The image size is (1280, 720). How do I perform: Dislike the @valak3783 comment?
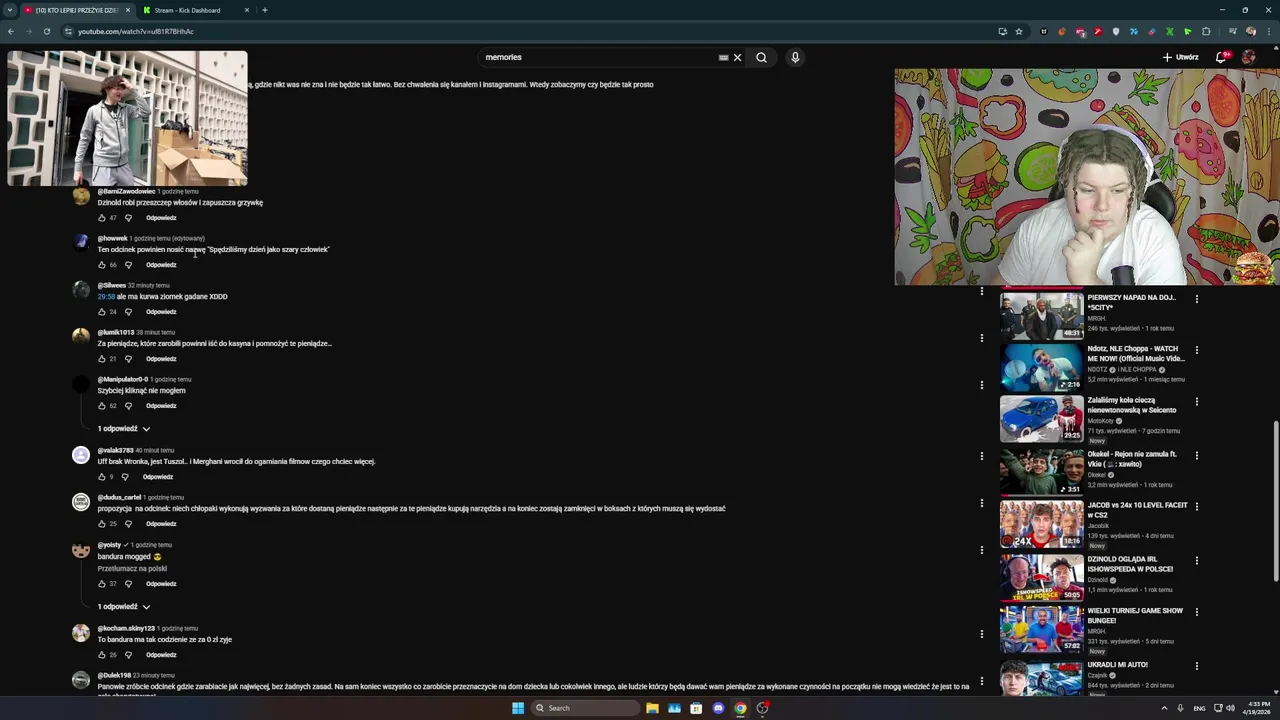126,477
